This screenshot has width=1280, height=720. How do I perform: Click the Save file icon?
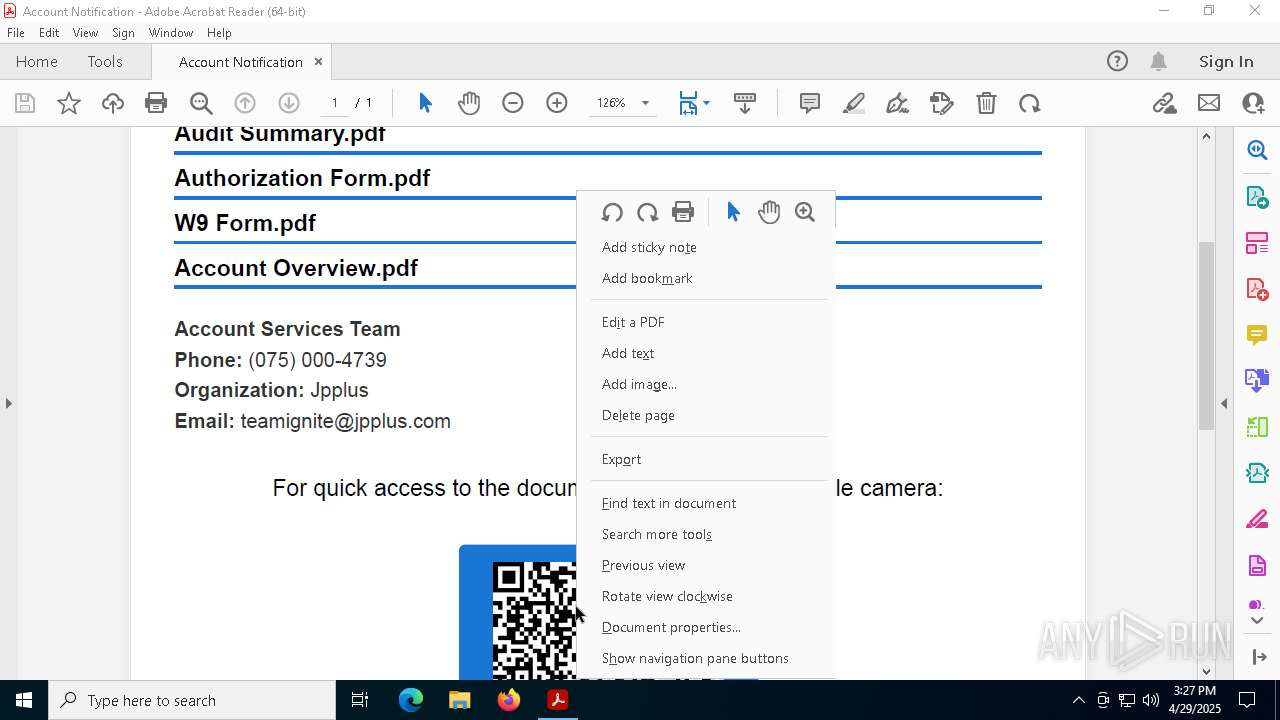(25, 103)
